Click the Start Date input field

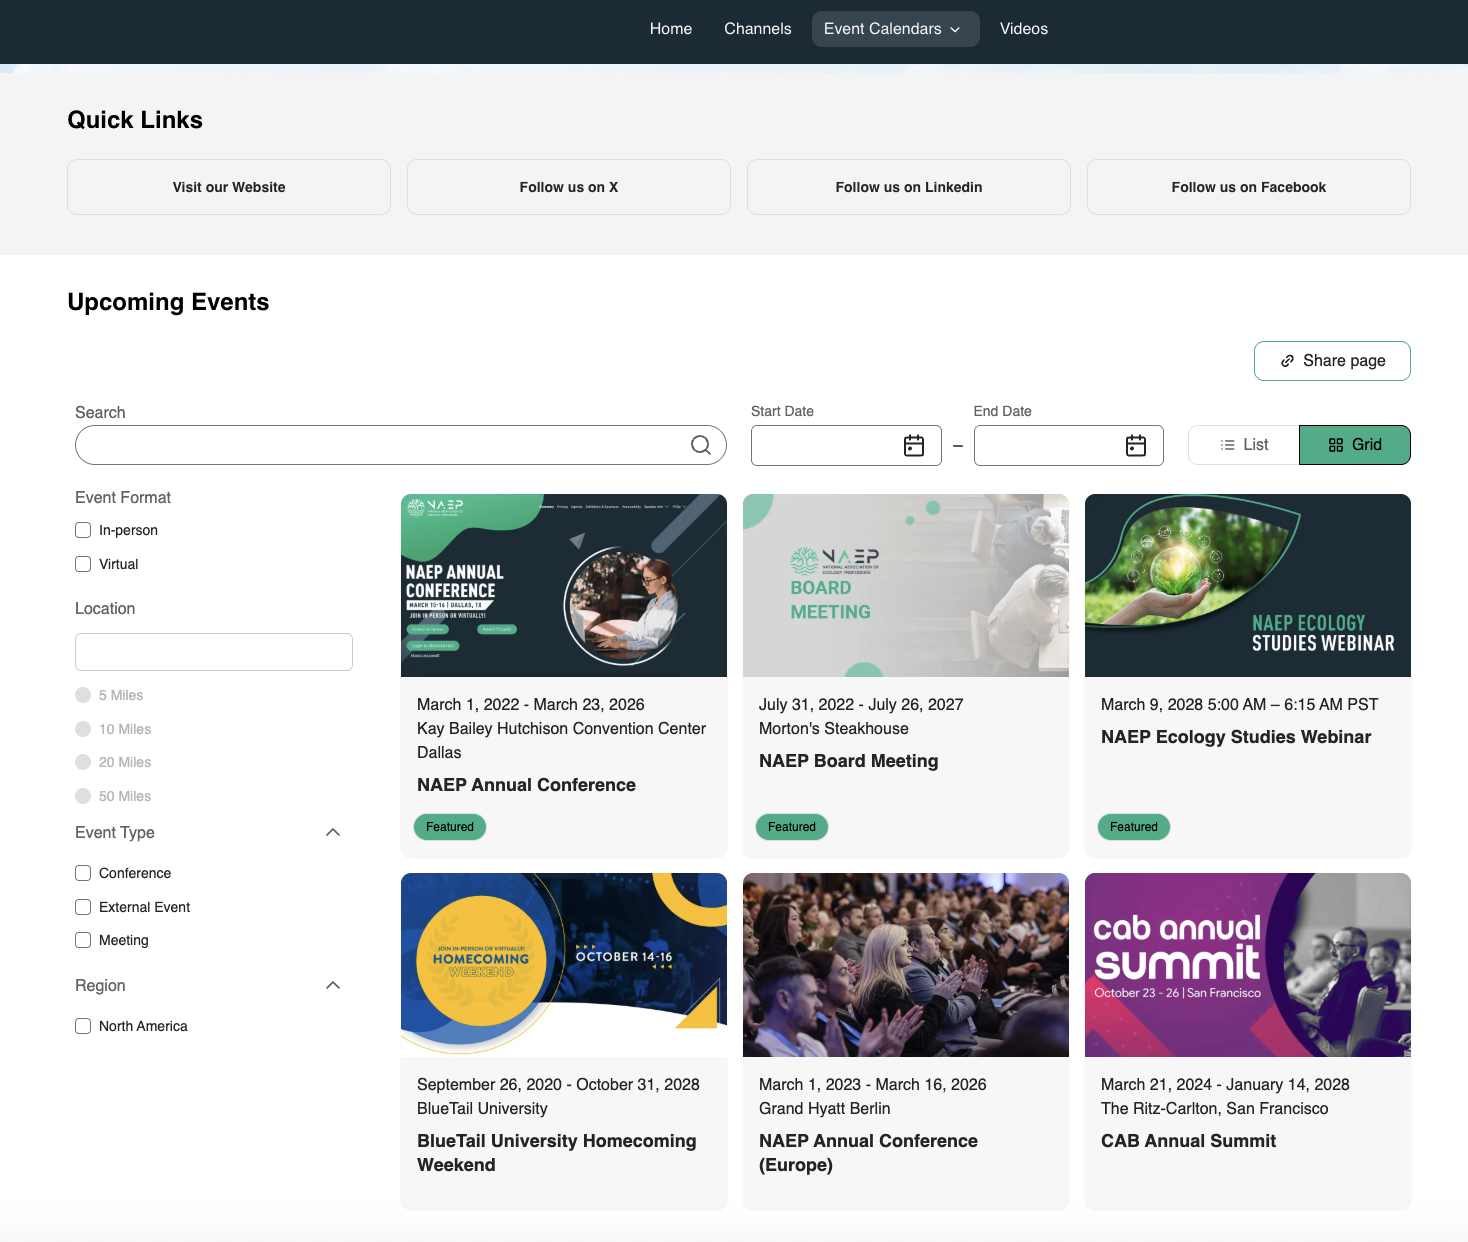pos(846,446)
